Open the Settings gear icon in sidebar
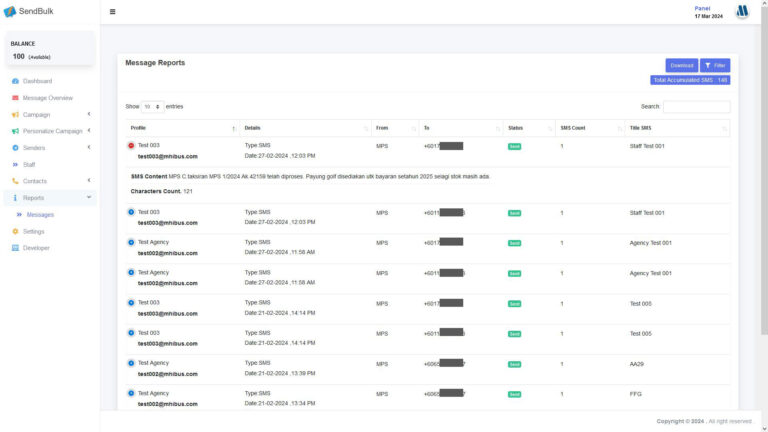This screenshot has height=432, width=768. [x=15, y=231]
